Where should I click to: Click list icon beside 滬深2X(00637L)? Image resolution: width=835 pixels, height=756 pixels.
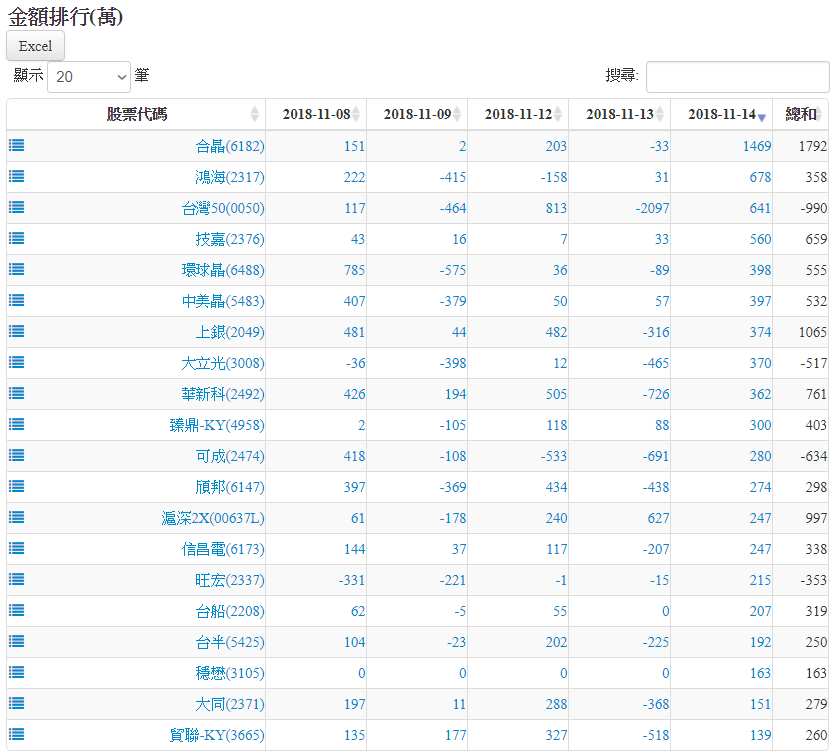(17, 517)
